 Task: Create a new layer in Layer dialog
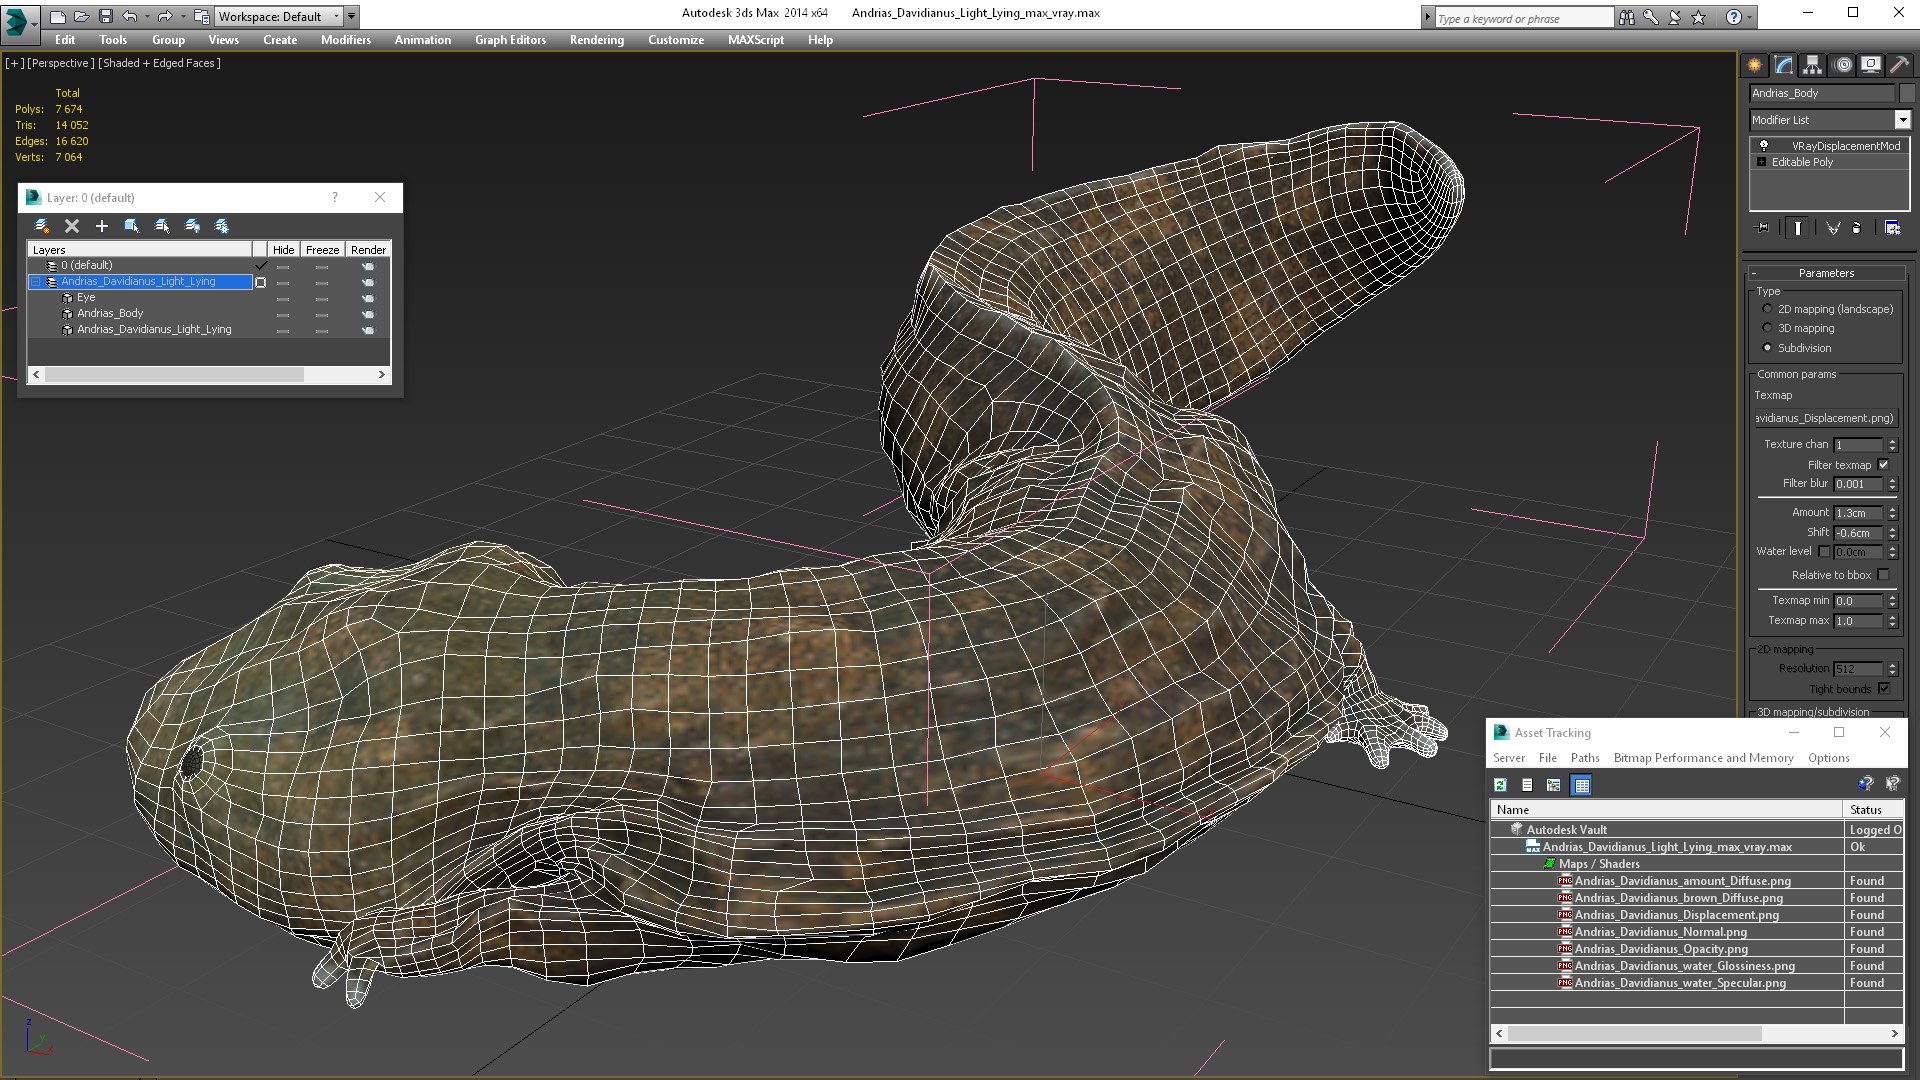coord(41,226)
